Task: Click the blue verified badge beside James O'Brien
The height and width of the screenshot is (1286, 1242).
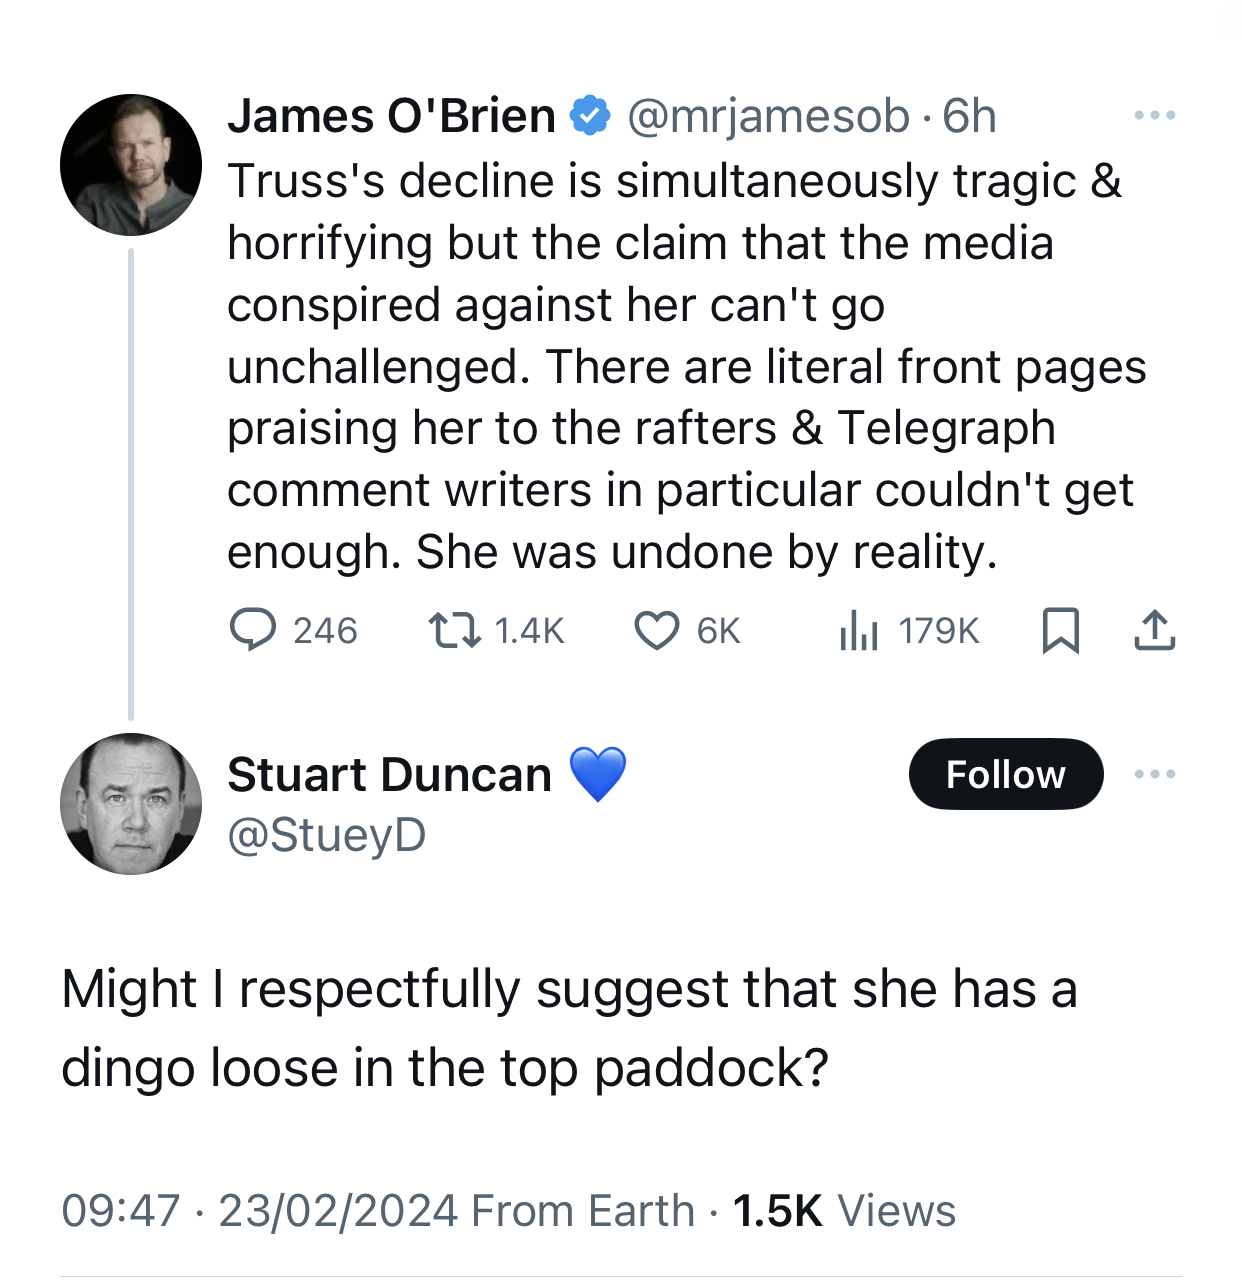Action: (590, 116)
